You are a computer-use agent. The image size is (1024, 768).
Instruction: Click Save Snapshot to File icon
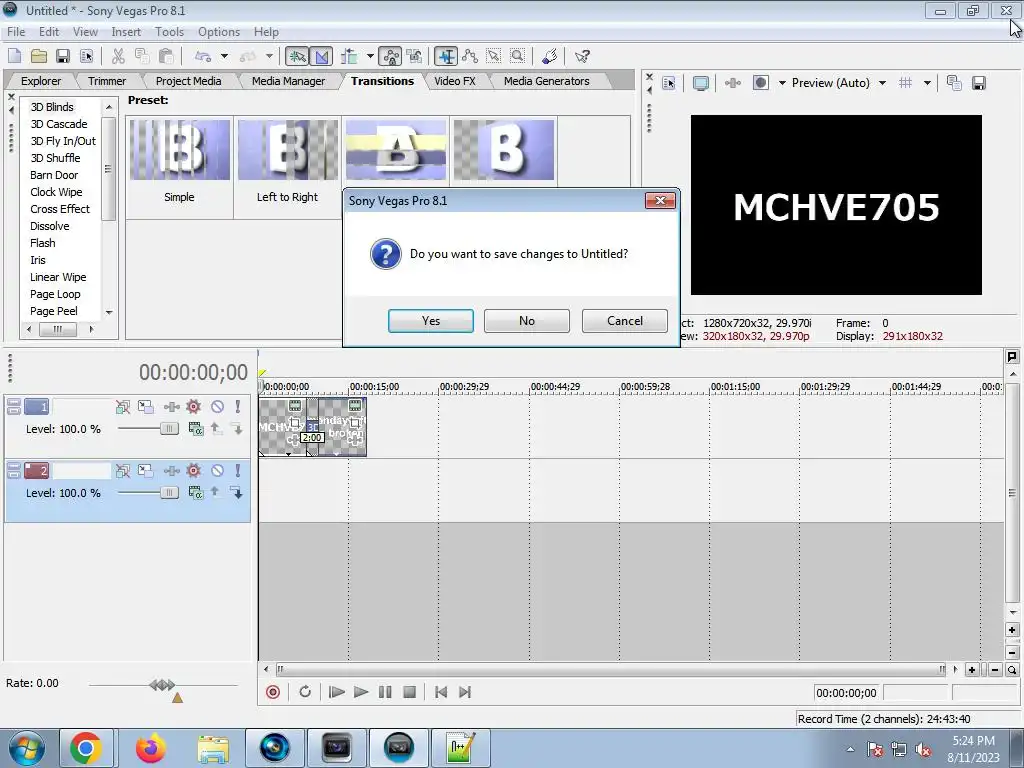coord(978,83)
